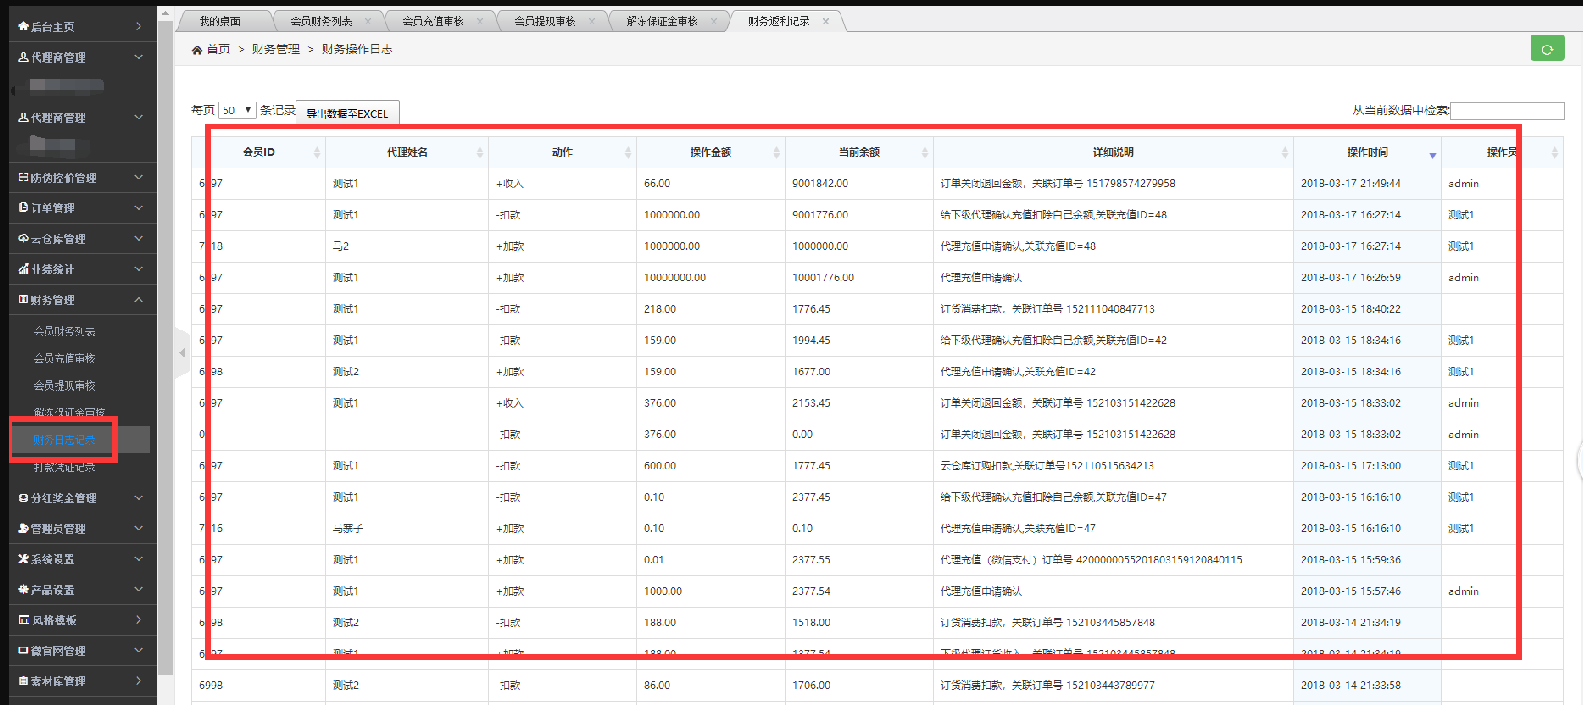The width and height of the screenshot is (1583, 705).
Task: Sort the table by 操作员 column
Action: pos(1502,152)
